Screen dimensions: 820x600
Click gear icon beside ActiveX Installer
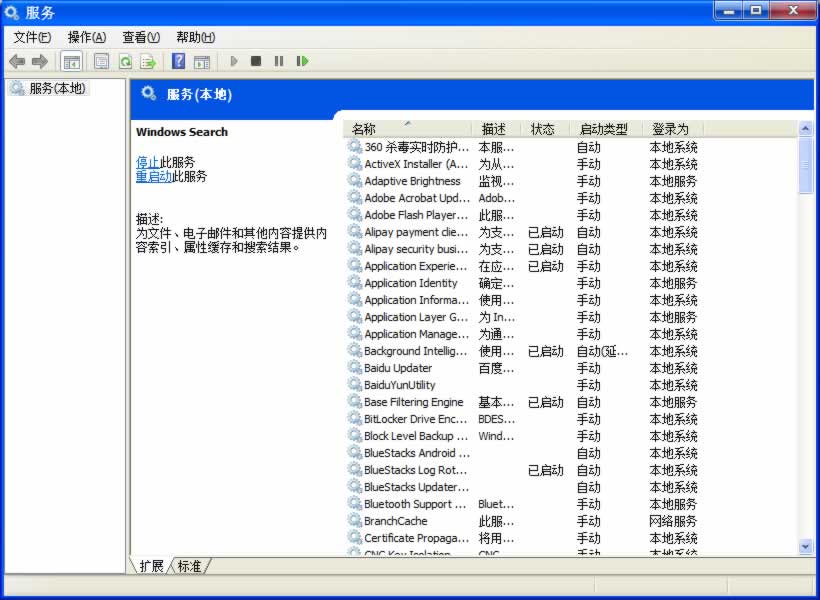pyautogui.click(x=355, y=164)
